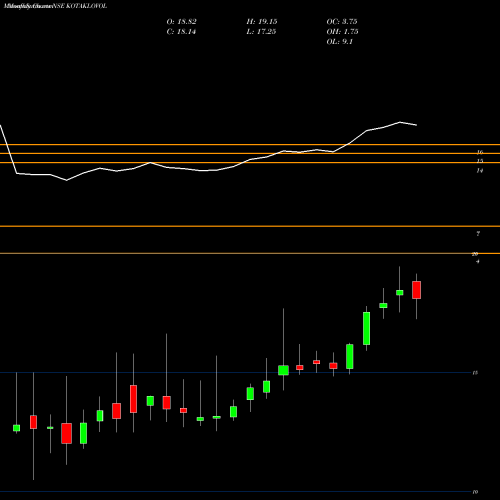Click the OL: 9.1 reading
Screen dimensions: 500x500
point(340,42)
